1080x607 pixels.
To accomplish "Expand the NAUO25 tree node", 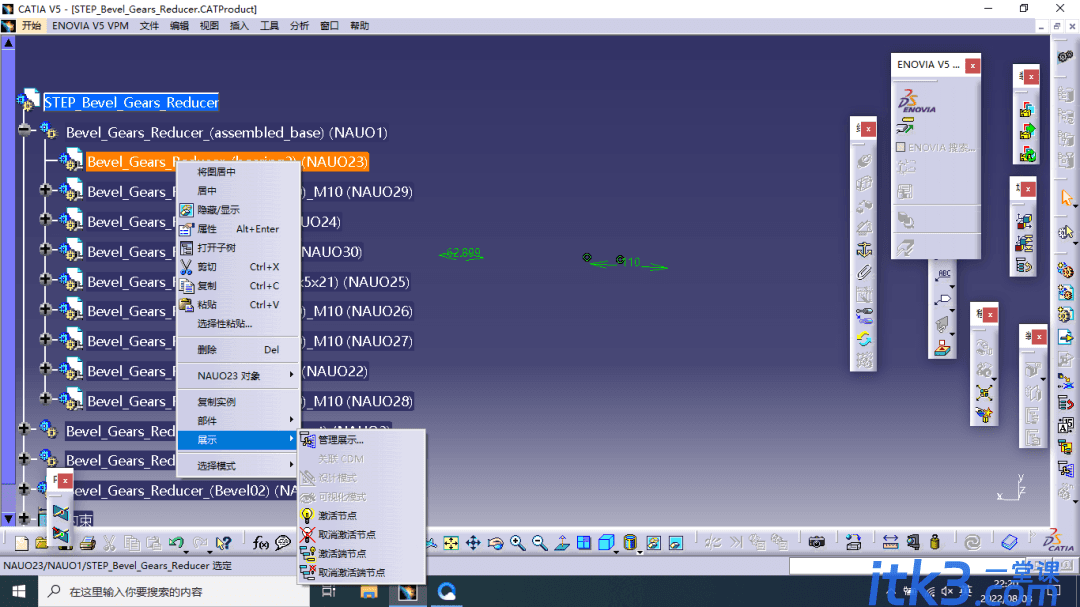I will 46,279.
